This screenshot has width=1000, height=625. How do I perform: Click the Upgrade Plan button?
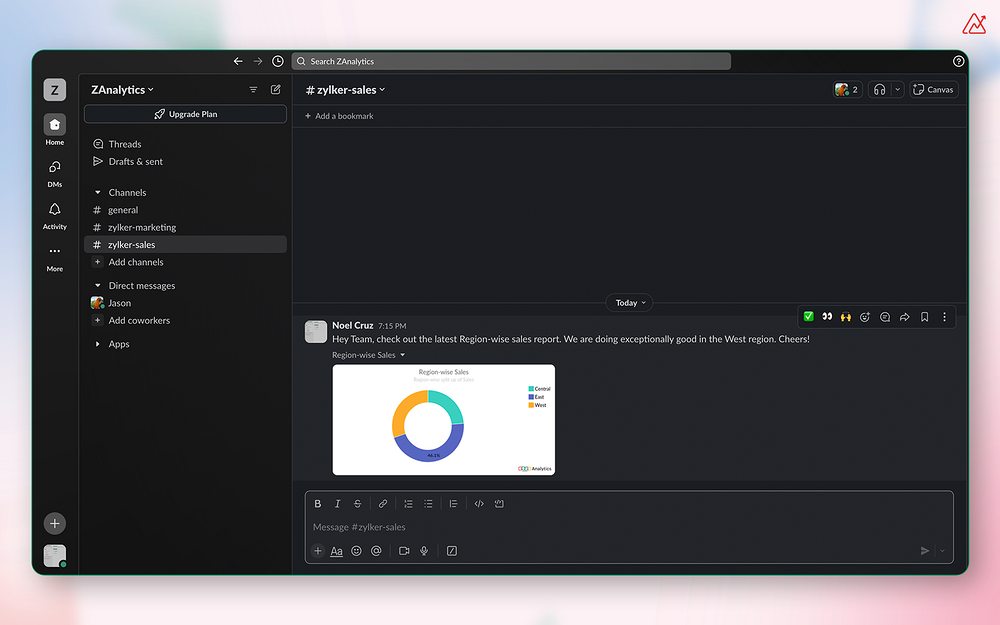click(x=186, y=114)
